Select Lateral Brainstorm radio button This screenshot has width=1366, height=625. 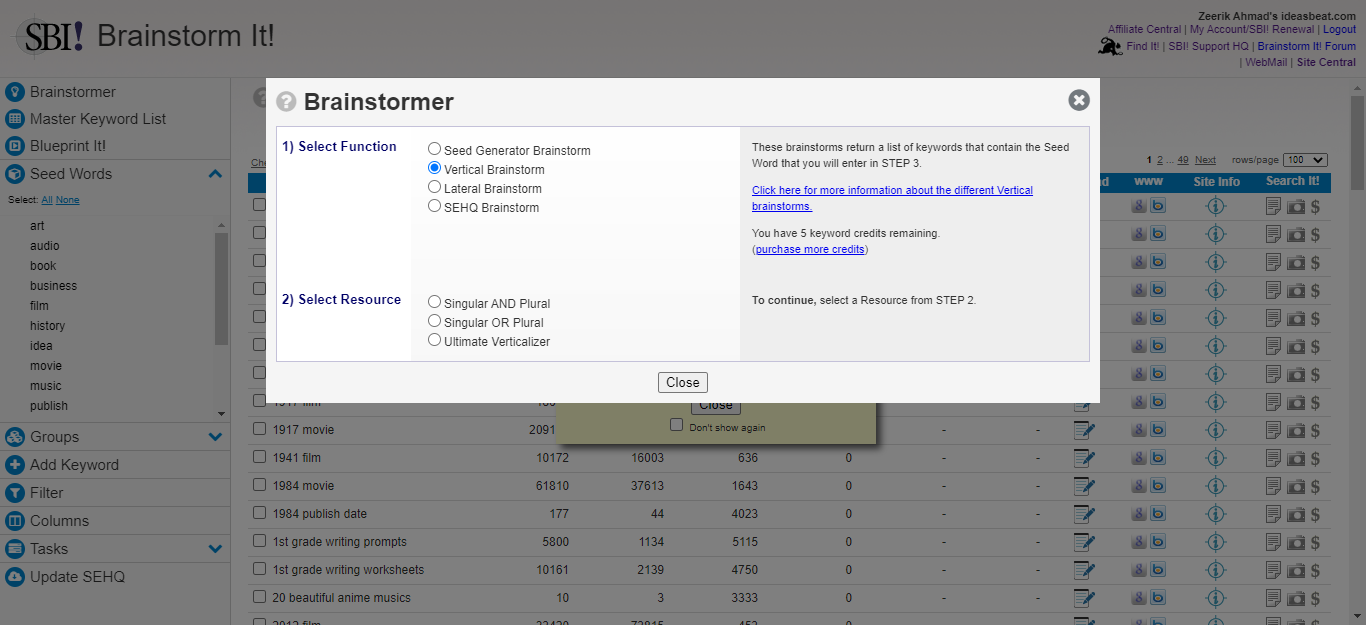434,187
